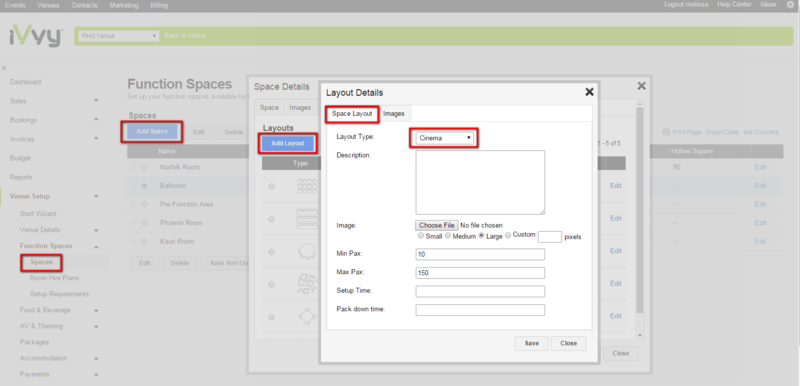Expand the Venue Details submenu
800x386 pixels.
tap(96, 230)
